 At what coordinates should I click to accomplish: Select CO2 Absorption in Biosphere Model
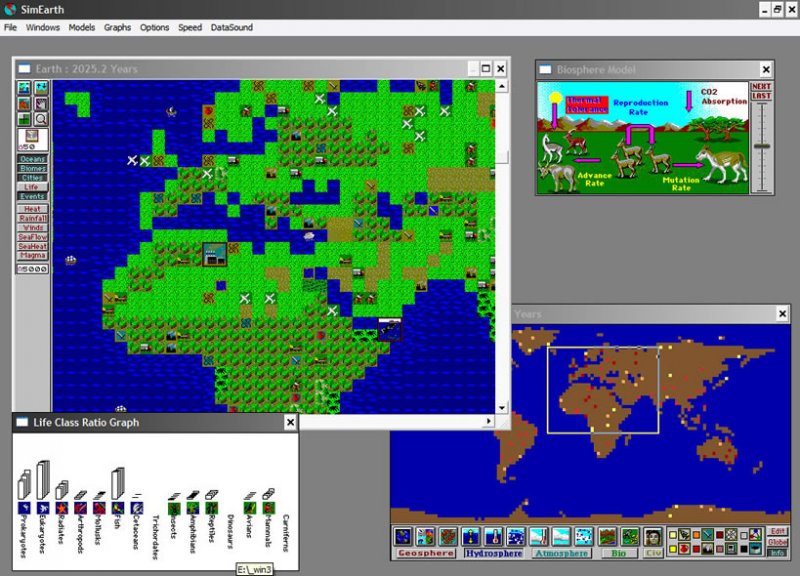[x=723, y=96]
